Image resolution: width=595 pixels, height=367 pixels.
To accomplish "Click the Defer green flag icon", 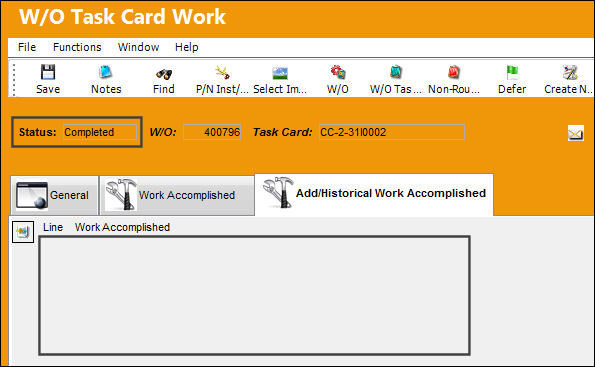I will pos(512,72).
